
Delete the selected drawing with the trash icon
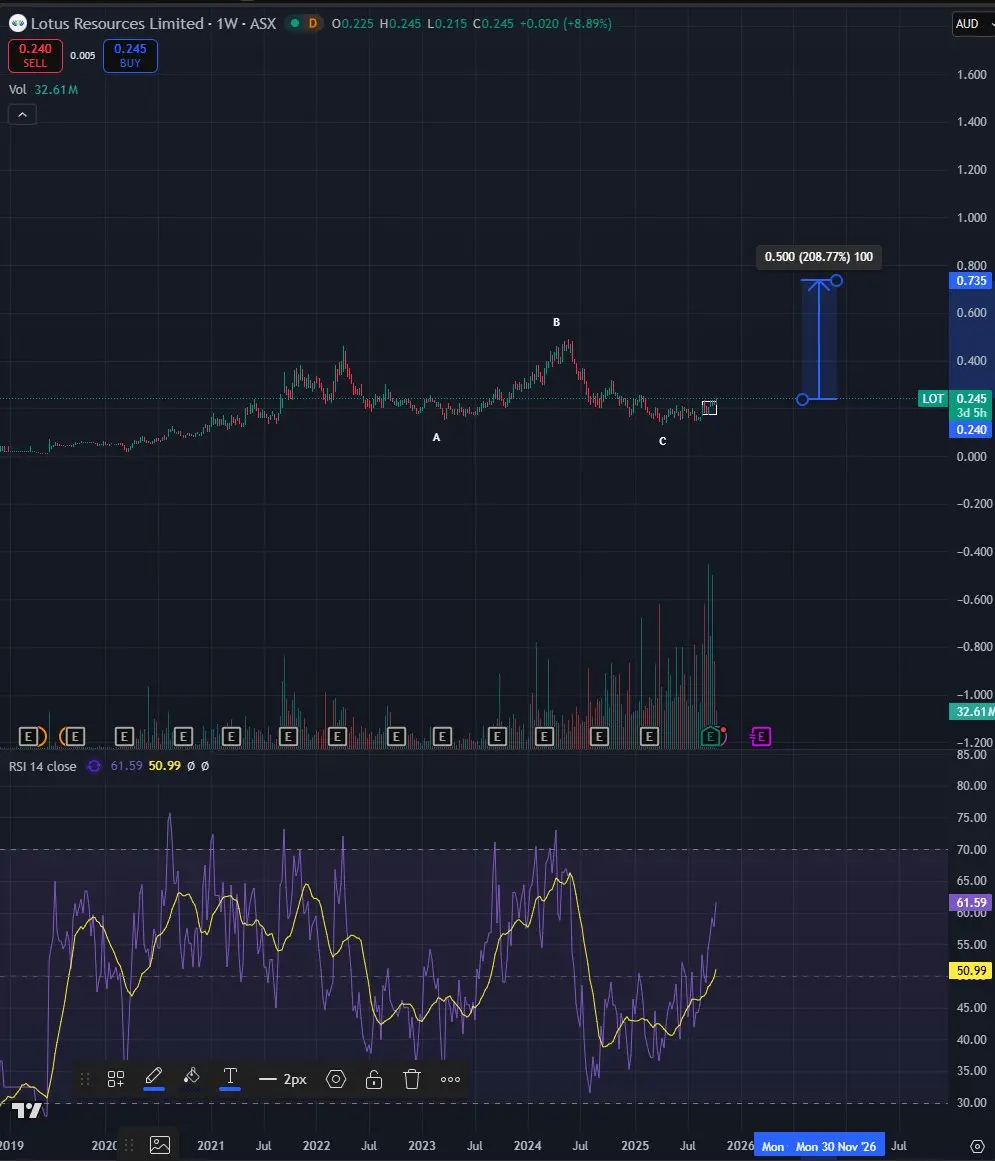[x=412, y=1079]
